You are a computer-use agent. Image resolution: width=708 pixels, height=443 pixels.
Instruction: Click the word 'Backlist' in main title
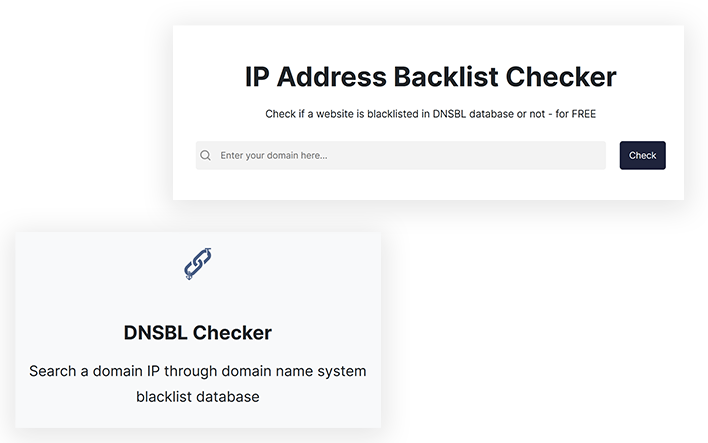point(446,77)
